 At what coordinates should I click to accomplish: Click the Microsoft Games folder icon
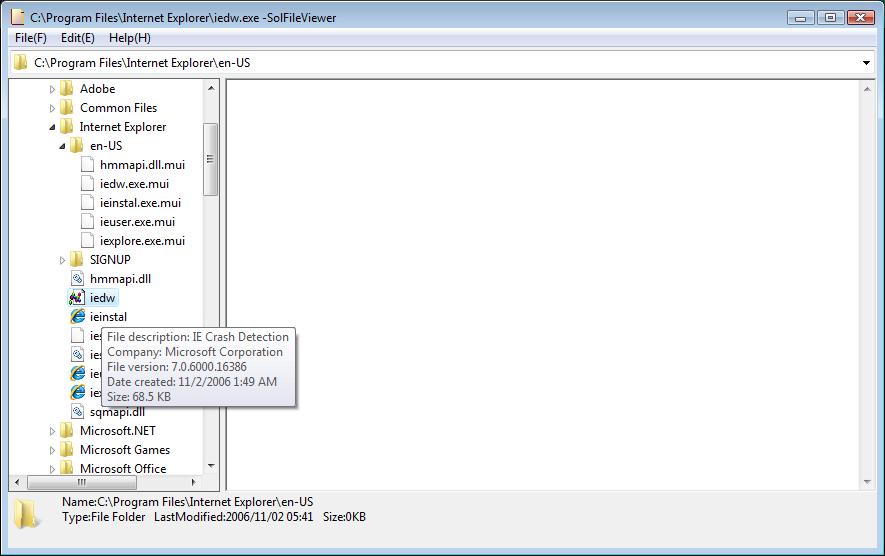(67, 450)
